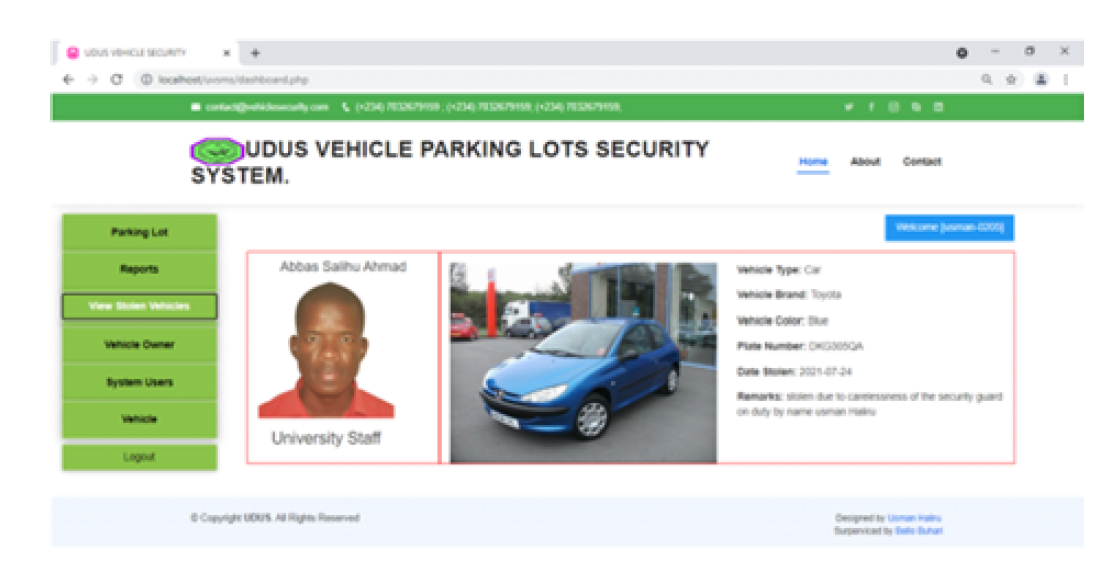1109x582 pixels.
Task: Open the Instagram icon in the green bar
Action: (894, 107)
